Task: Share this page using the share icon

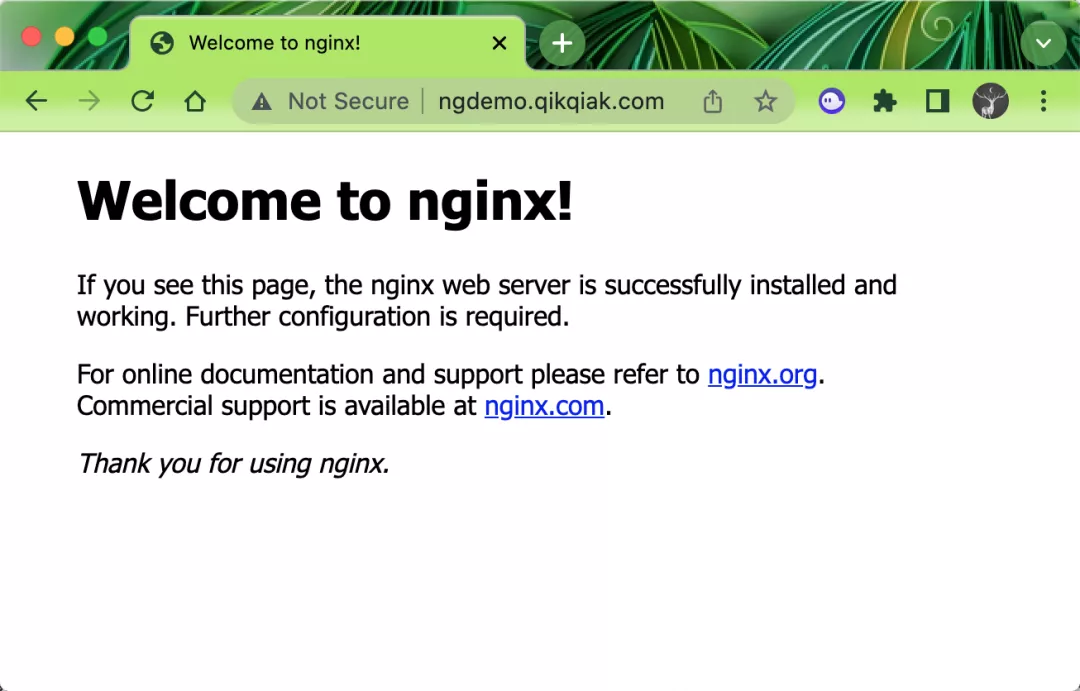Action: click(712, 101)
